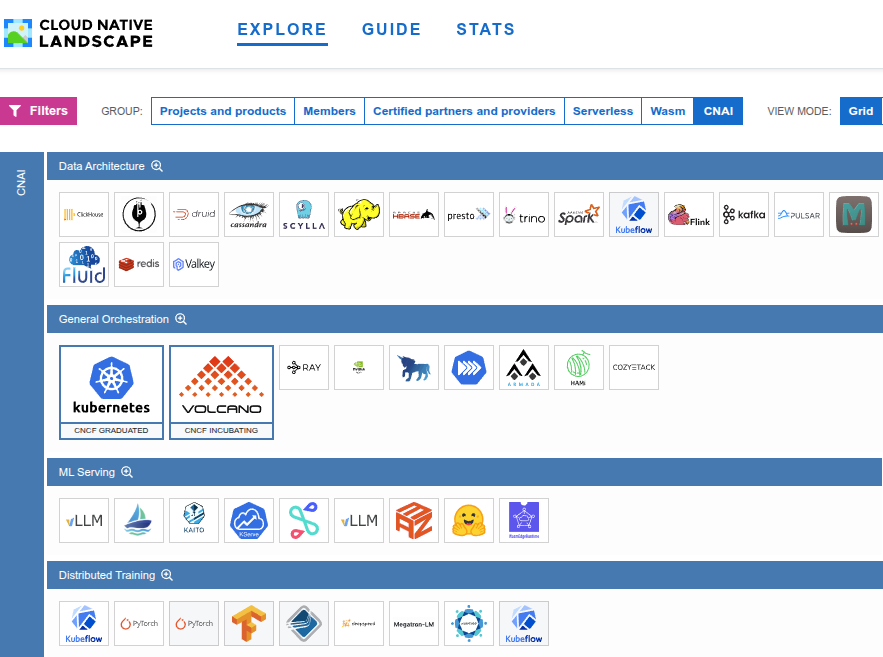Click the Memcached M logo

point(854,214)
